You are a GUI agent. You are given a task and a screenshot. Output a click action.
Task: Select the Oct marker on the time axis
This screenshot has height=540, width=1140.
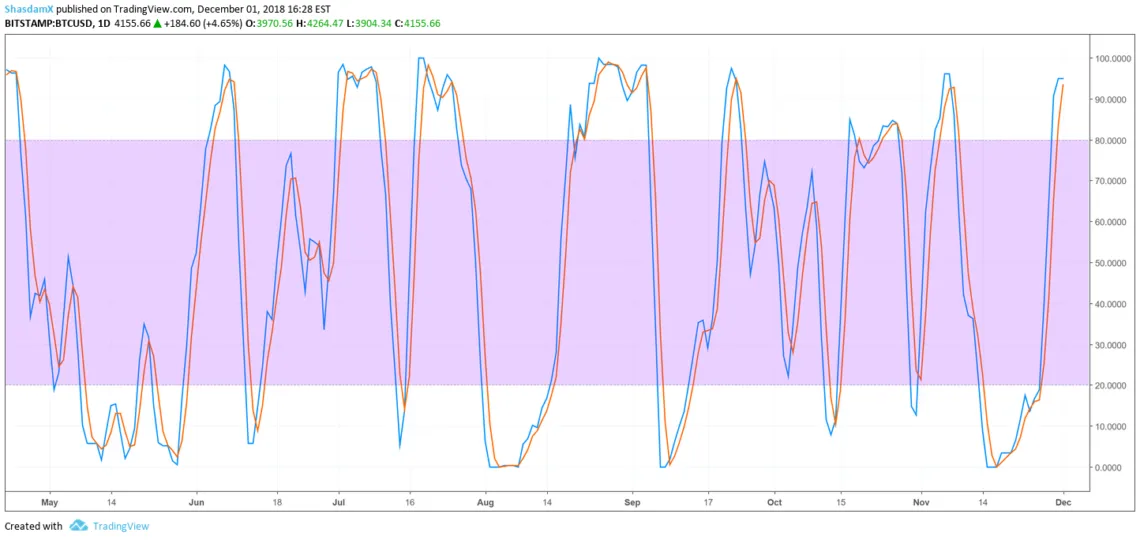772,503
